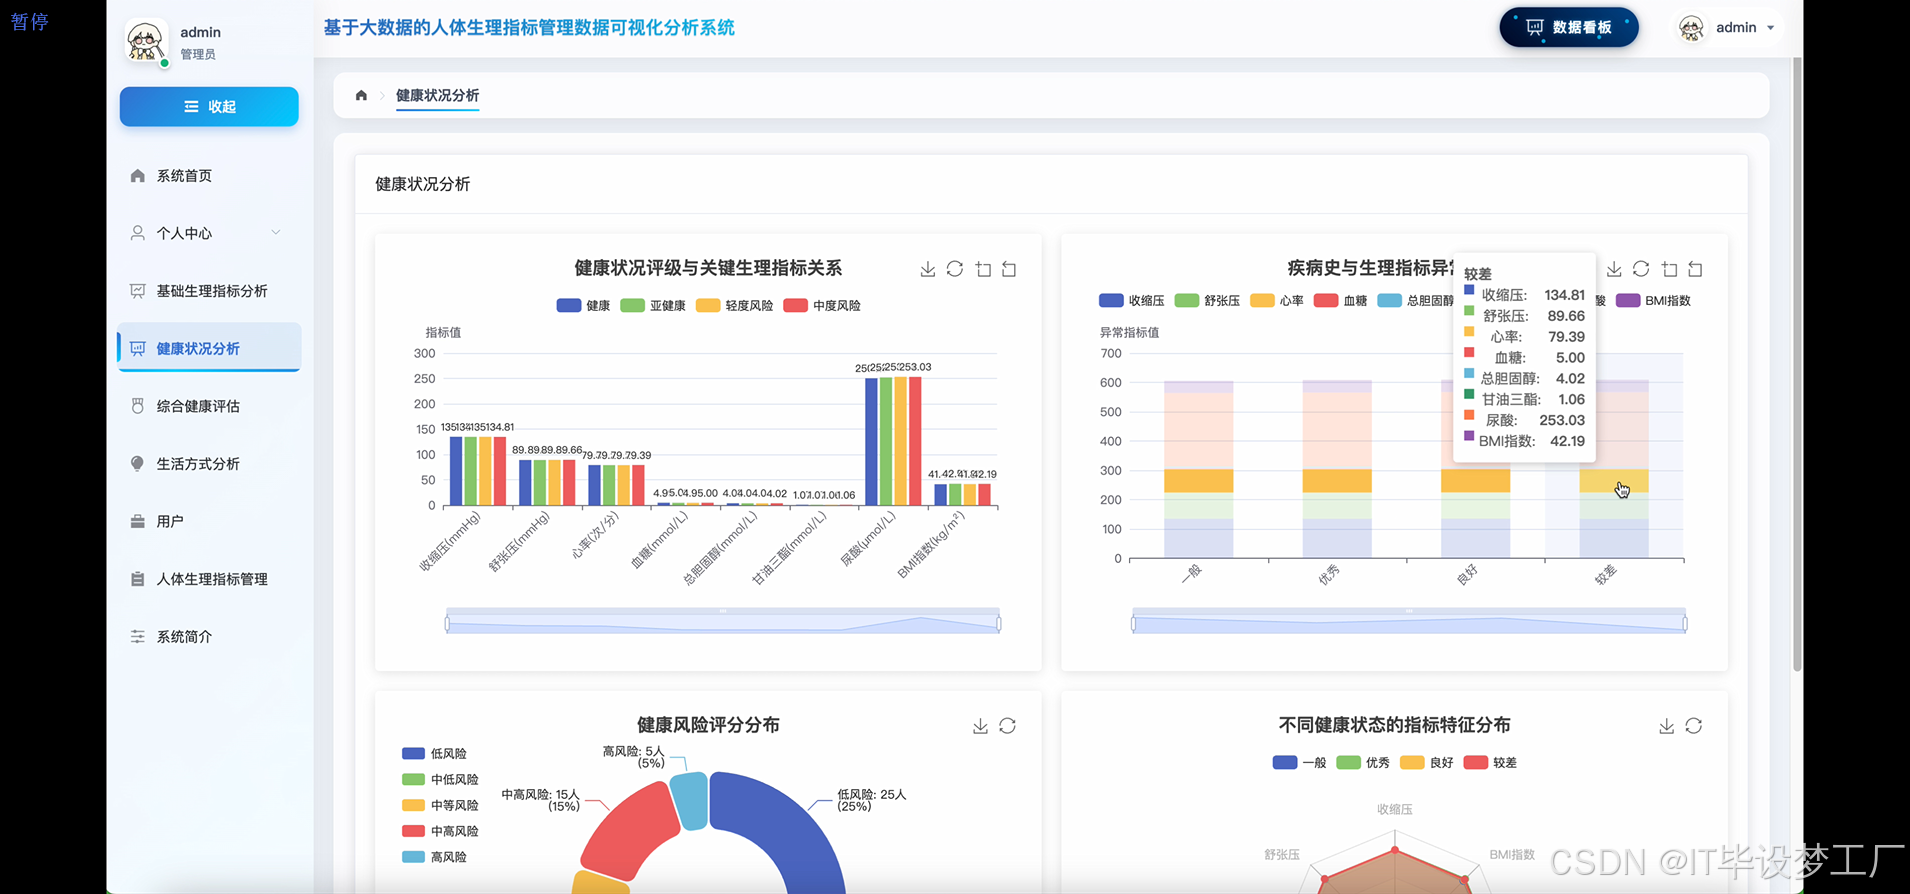The height and width of the screenshot is (894, 1910).
Task: Click the 个人中心 person icon
Action: pyautogui.click(x=138, y=233)
